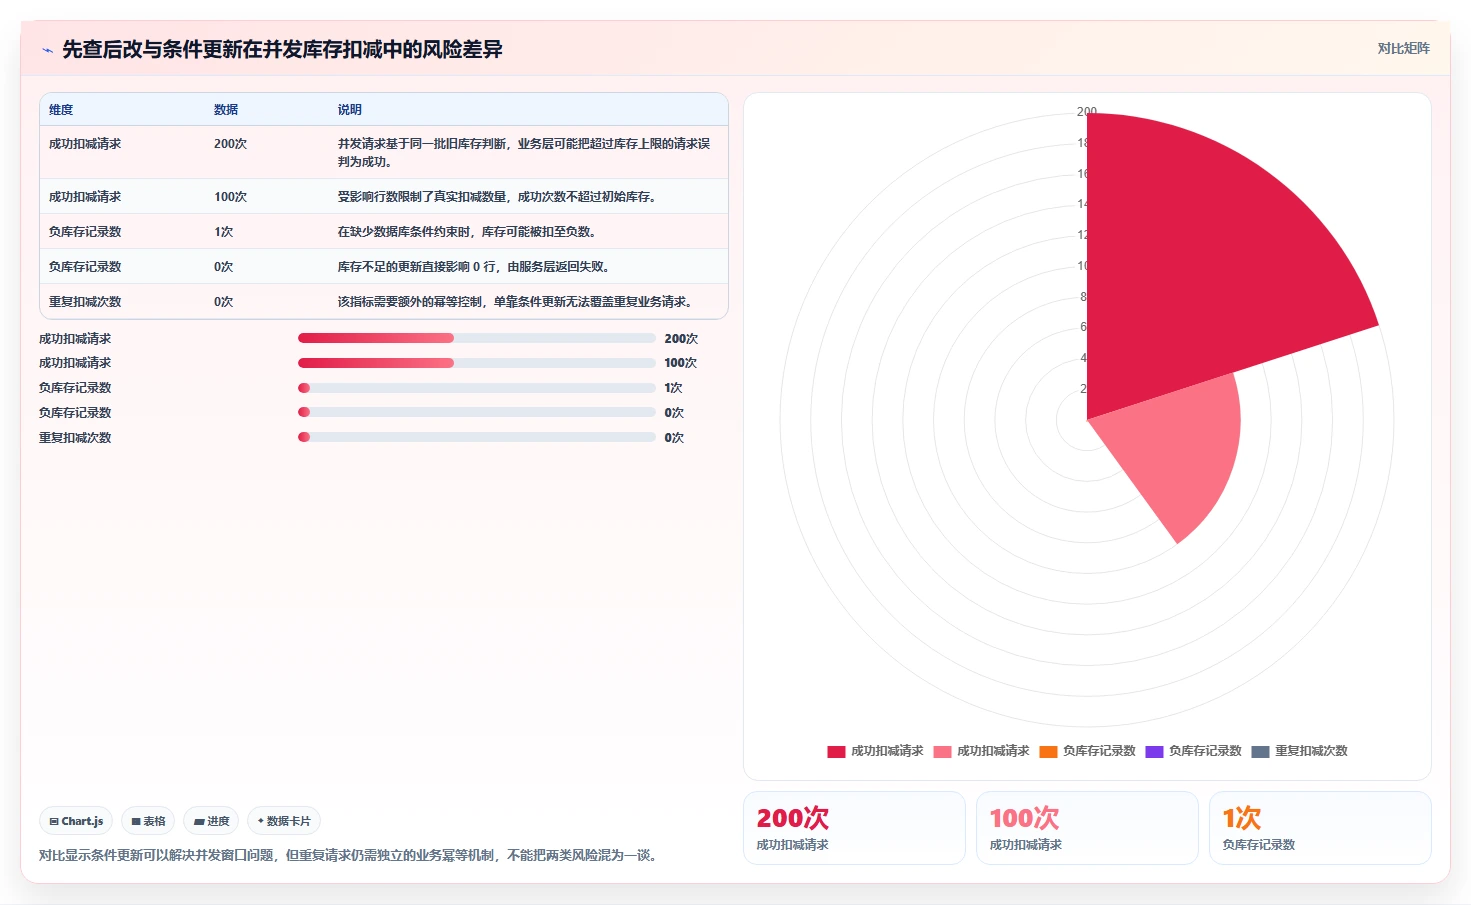This screenshot has width=1471, height=905.
Task: Click the 说明 table column header
Action: [350, 110]
